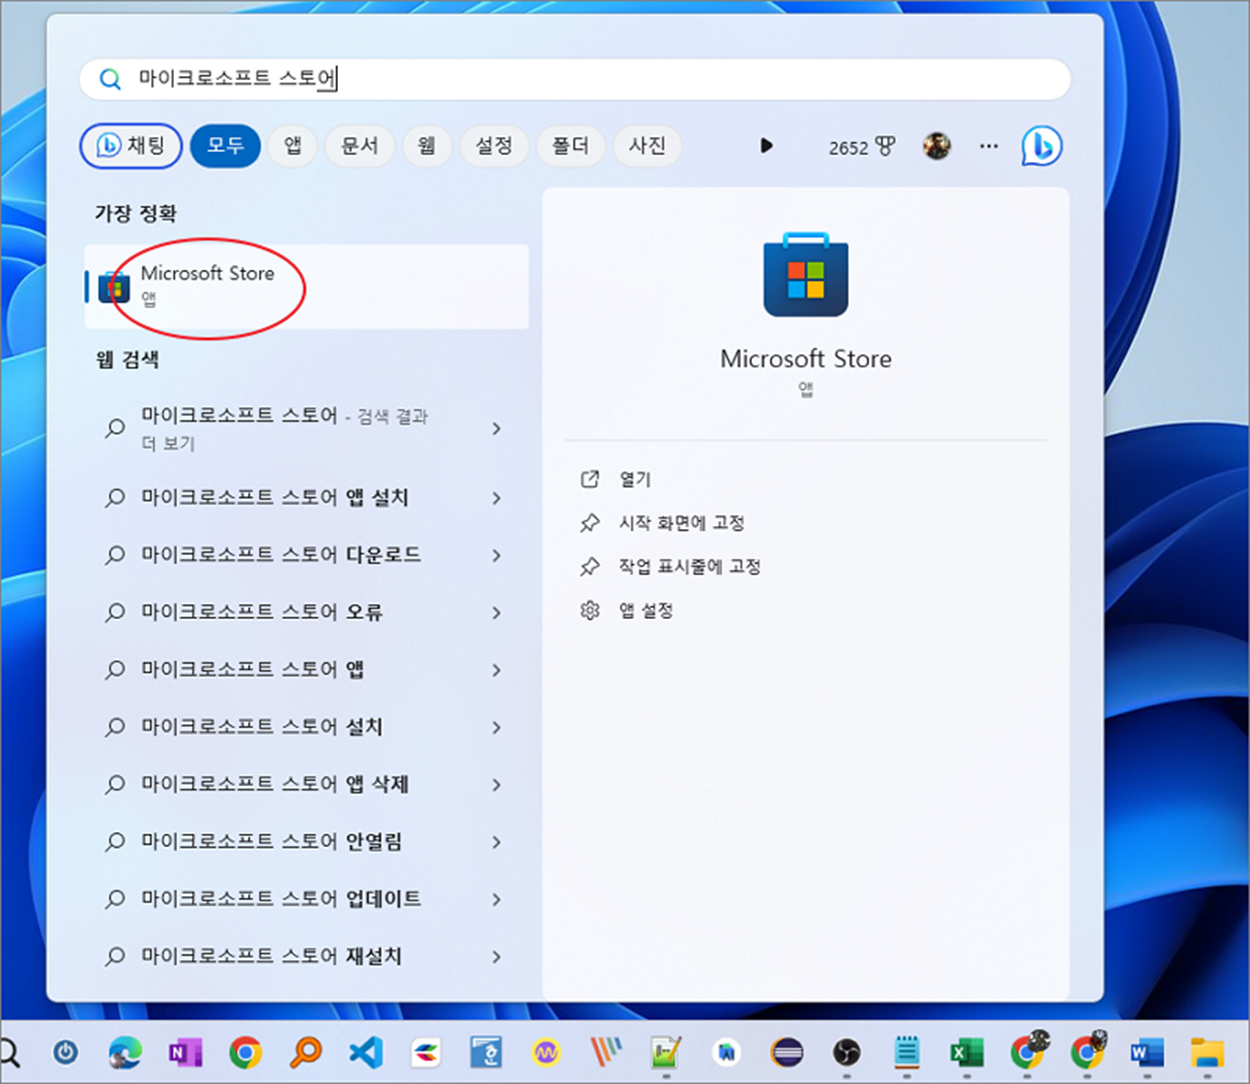Expand the '마이크로소프트 스토어 - 검색 결과' chevron
This screenshot has width=1250, height=1084.
[x=496, y=428]
